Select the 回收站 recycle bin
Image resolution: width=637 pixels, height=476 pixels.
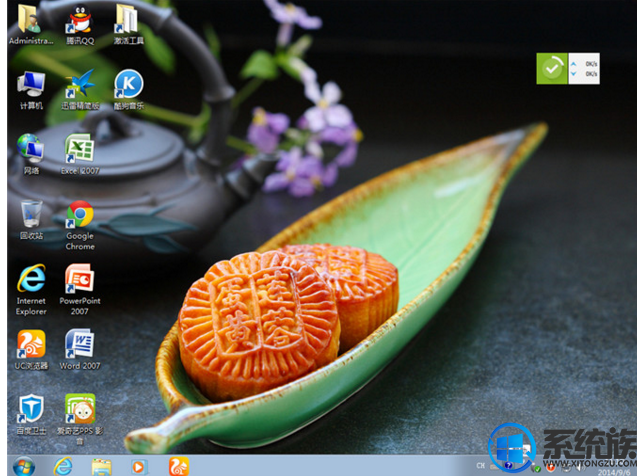click(x=31, y=219)
